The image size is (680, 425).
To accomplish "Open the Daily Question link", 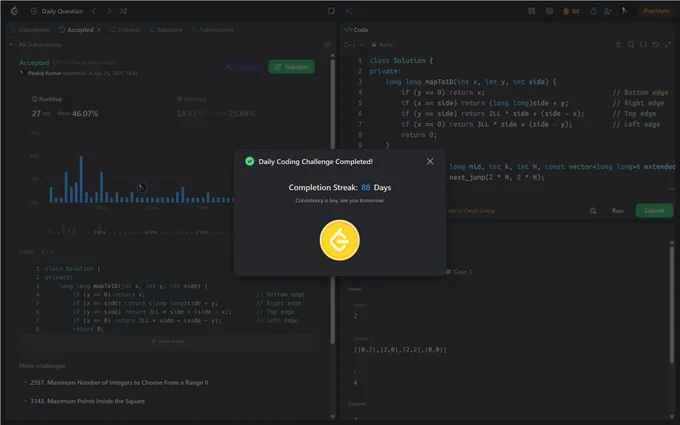I will pos(62,11).
